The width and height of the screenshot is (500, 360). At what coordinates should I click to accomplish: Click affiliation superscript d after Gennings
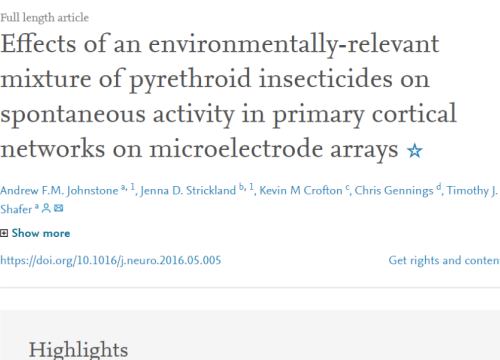[439, 187]
